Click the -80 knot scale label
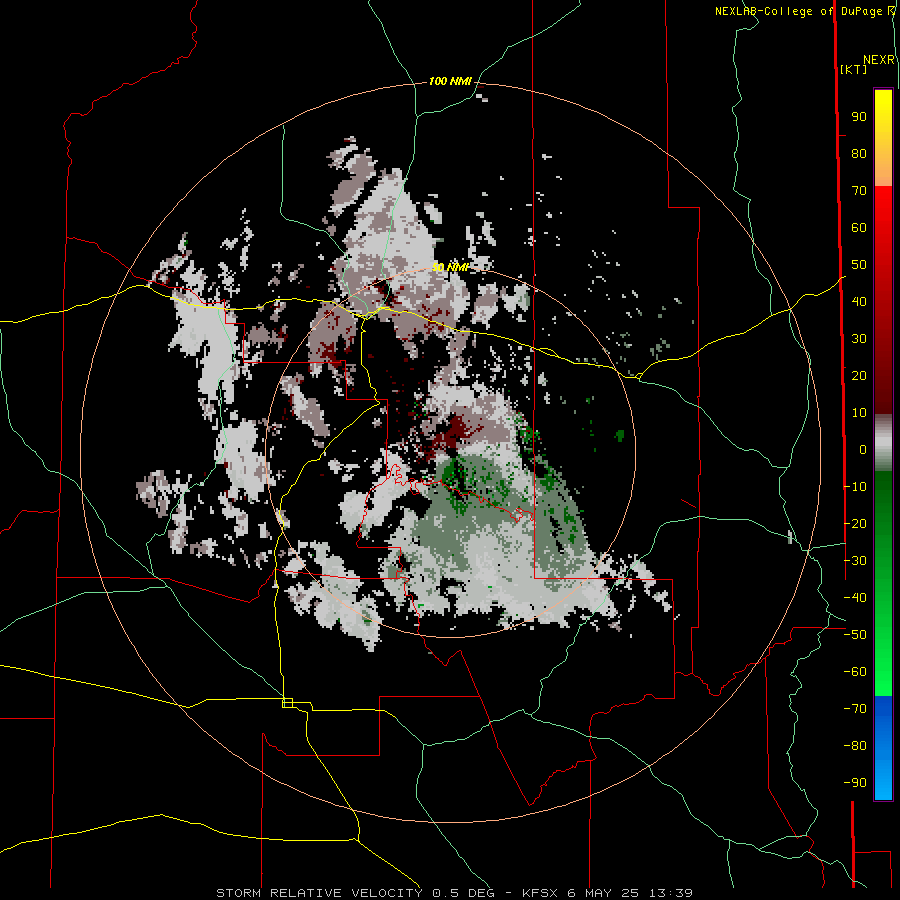The width and height of the screenshot is (900, 900). click(855, 746)
